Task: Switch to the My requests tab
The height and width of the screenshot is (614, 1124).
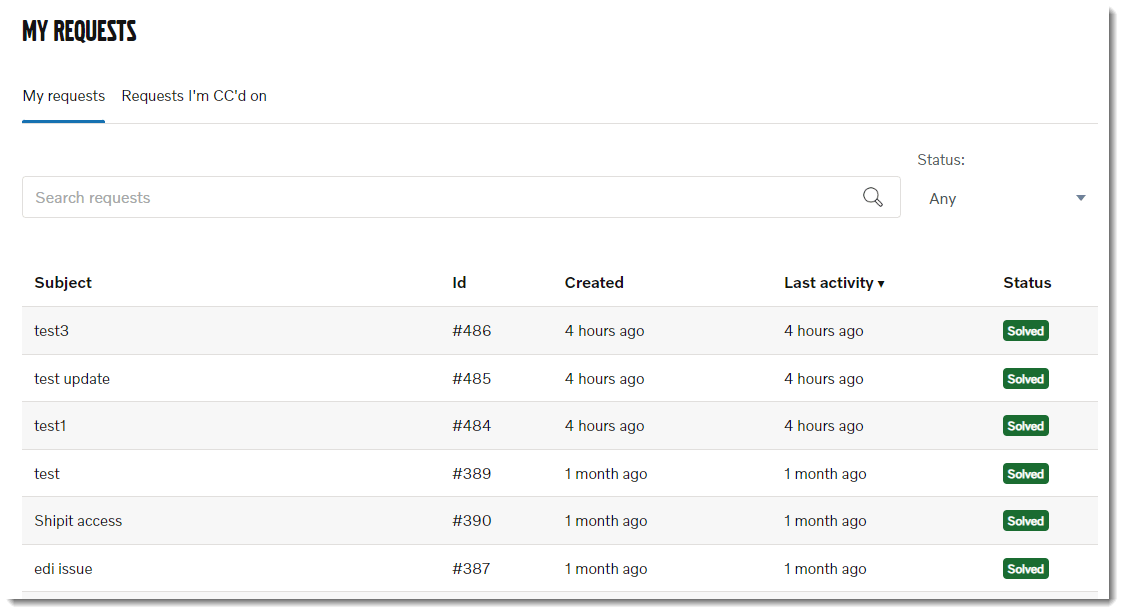Action: pyautogui.click(x=64, y=96)
